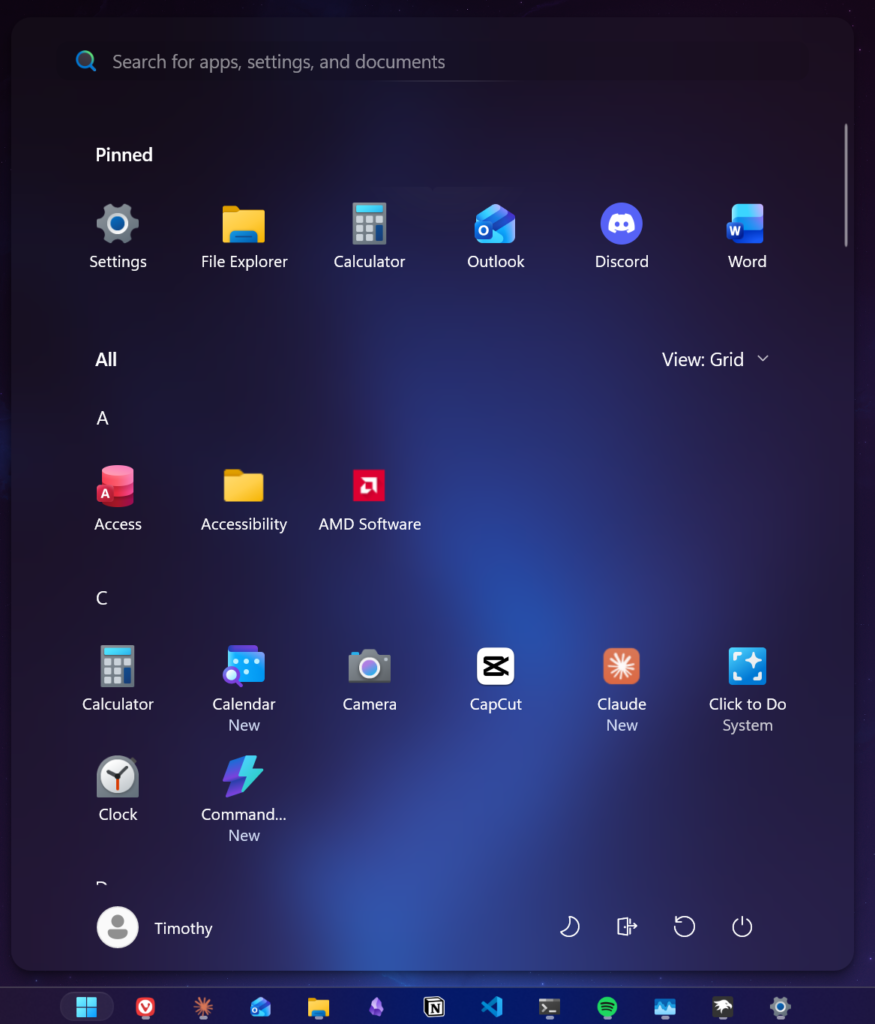This screenshot has height=1024, width=875.
Task: Click the sign out icon
Action: tap(627, 927)
